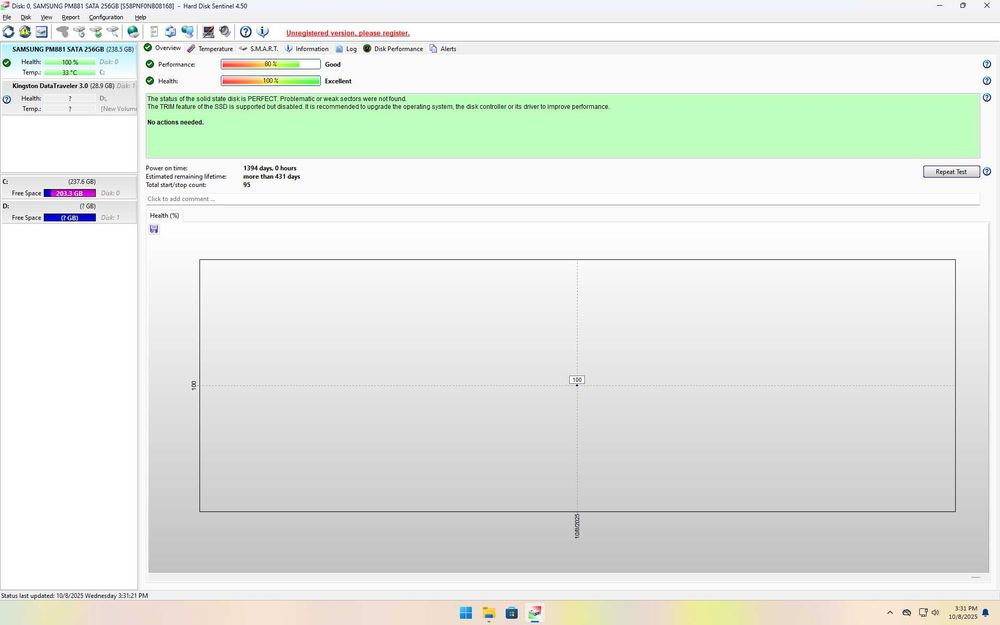Click the Repeat Test button
Viewport: 1000px width, 625px height.
pyautogui.click(x=951, y=172)
